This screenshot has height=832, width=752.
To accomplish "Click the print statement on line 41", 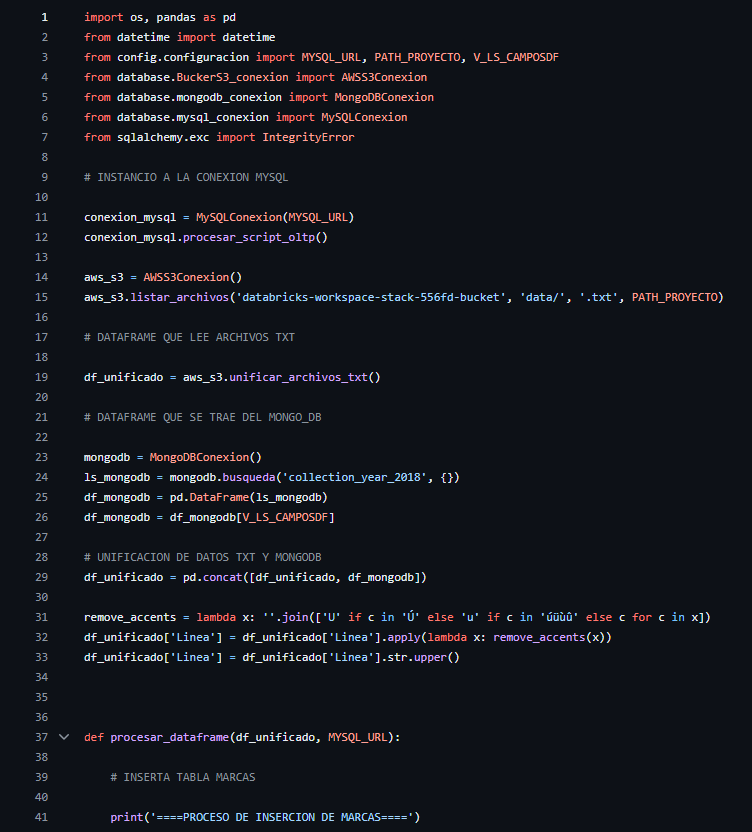I will 126,817.
